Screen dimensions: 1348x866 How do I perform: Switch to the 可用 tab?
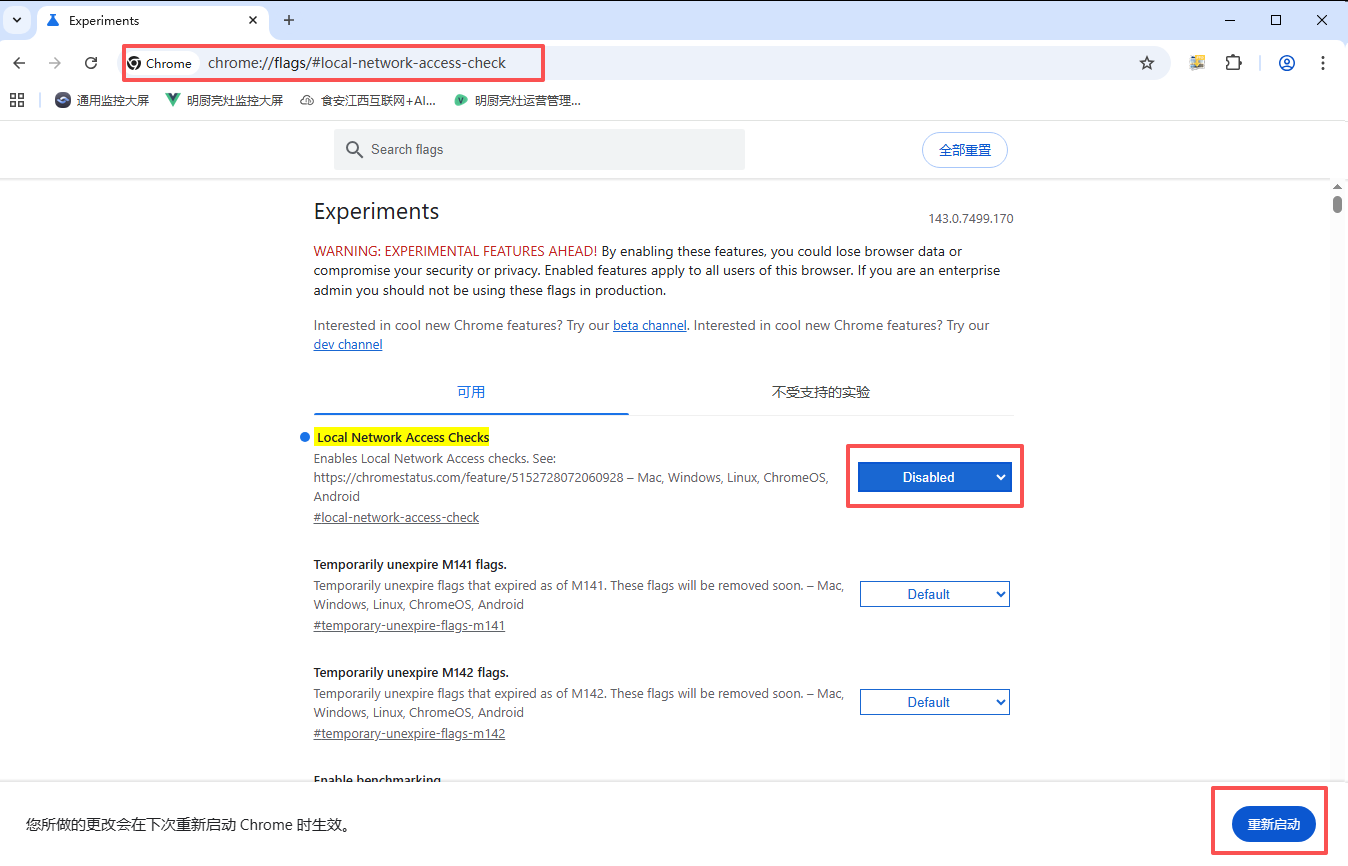tap(471, 392)
